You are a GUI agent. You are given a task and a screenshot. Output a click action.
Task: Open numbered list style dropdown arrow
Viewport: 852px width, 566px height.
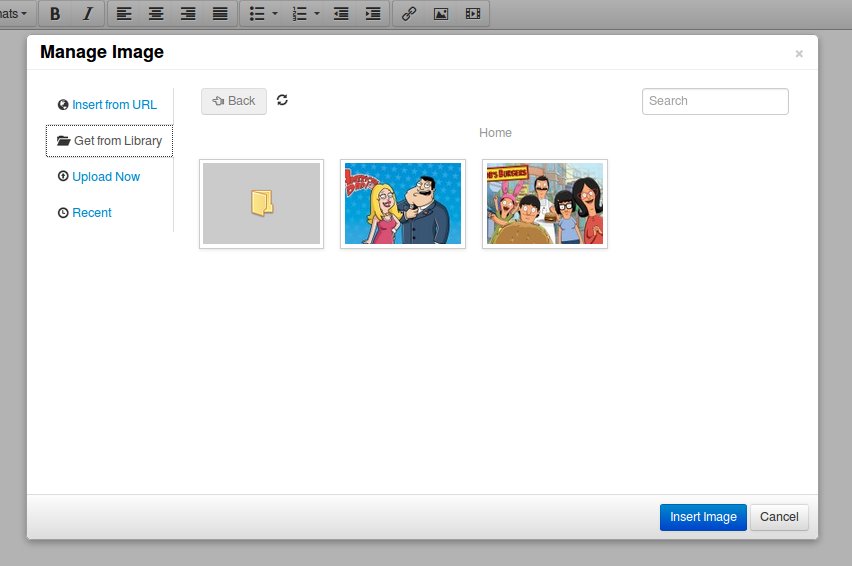tap(317, 14)
